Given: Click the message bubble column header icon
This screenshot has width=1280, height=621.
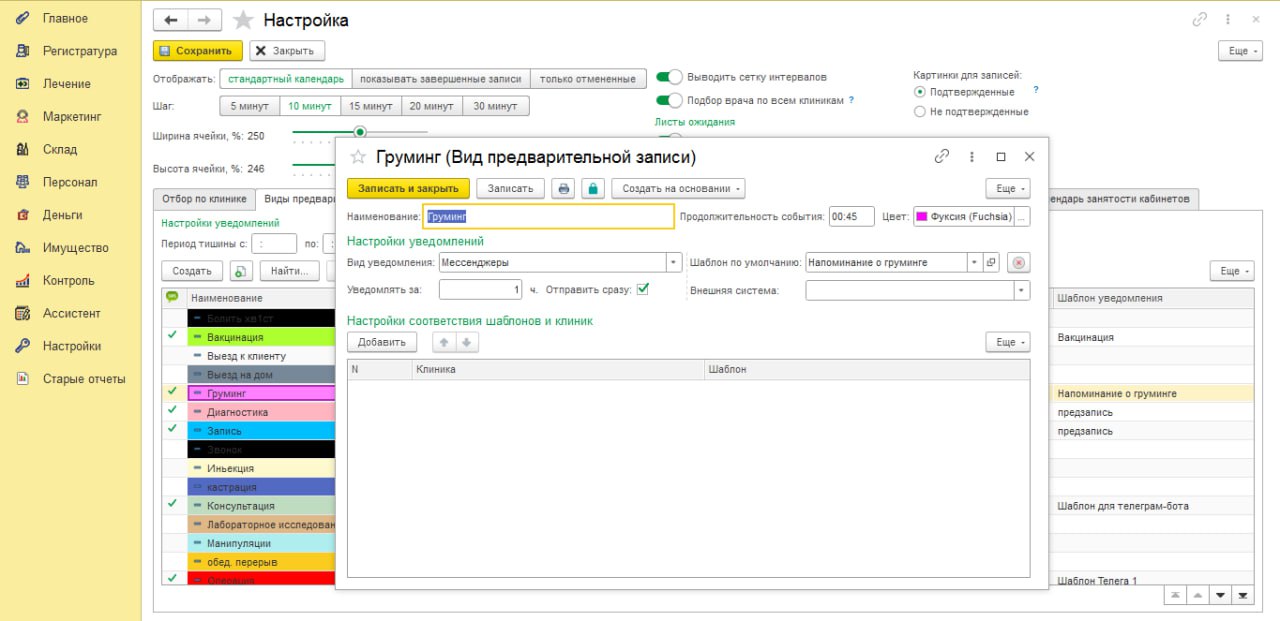Looking at the screenshot, I should click(172, 297).
